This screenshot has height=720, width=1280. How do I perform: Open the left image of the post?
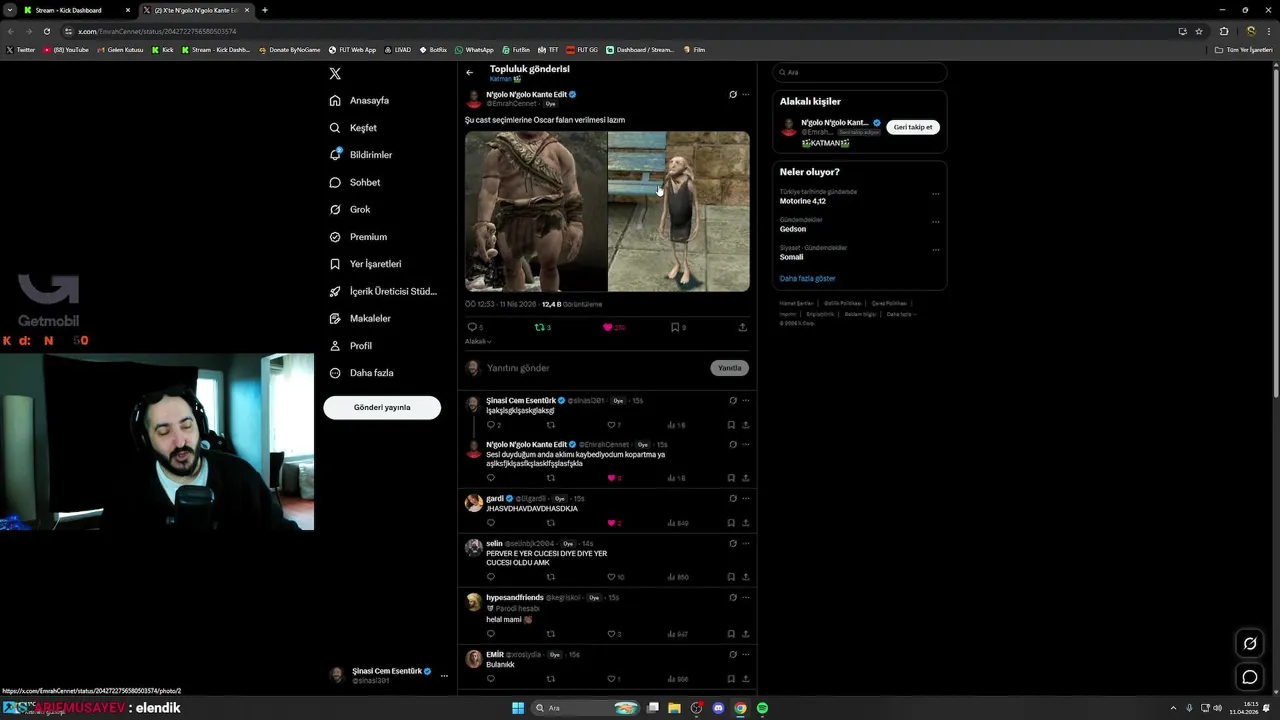(x=536, y=211)
